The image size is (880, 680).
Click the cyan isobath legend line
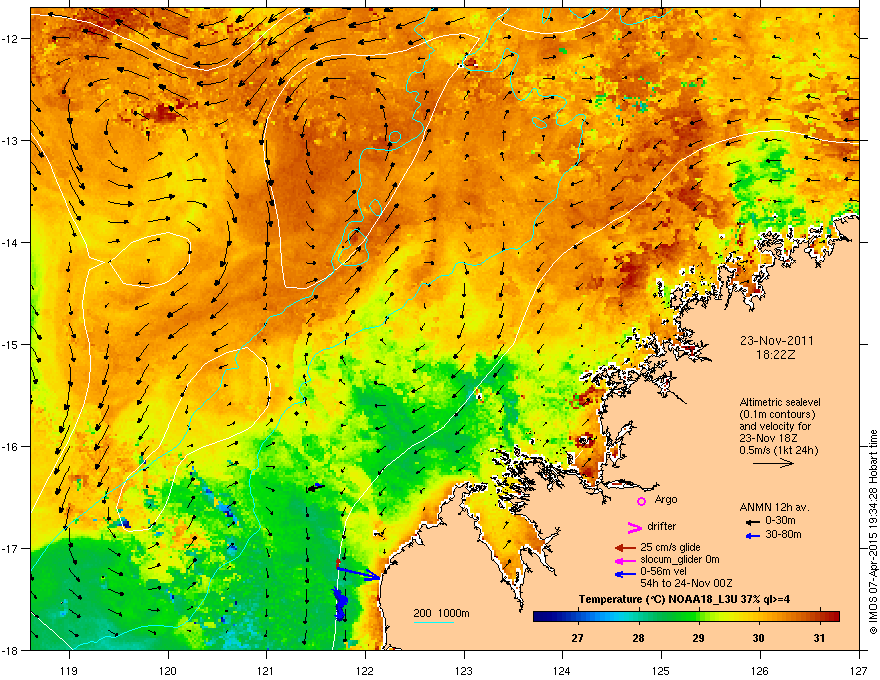click(x=434, y=622)
